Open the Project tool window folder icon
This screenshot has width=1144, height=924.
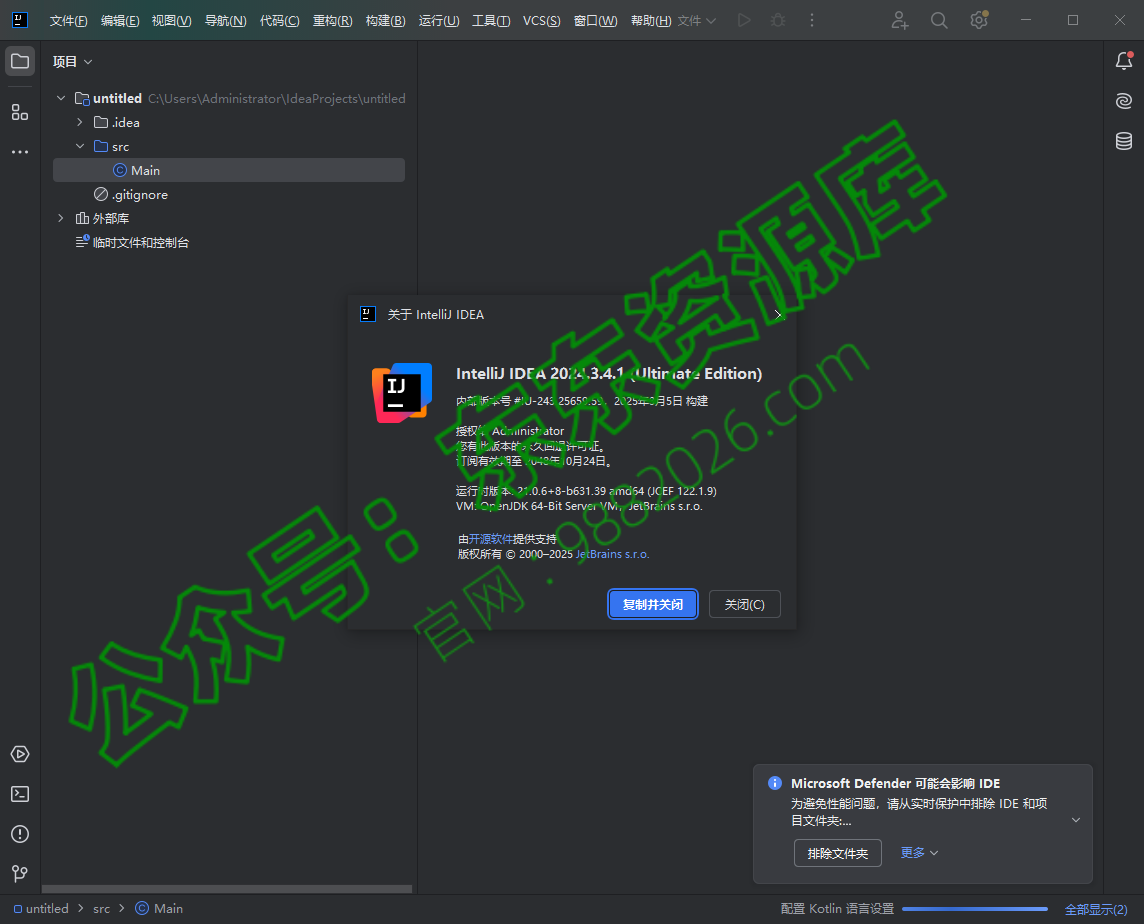coord(20,60)
